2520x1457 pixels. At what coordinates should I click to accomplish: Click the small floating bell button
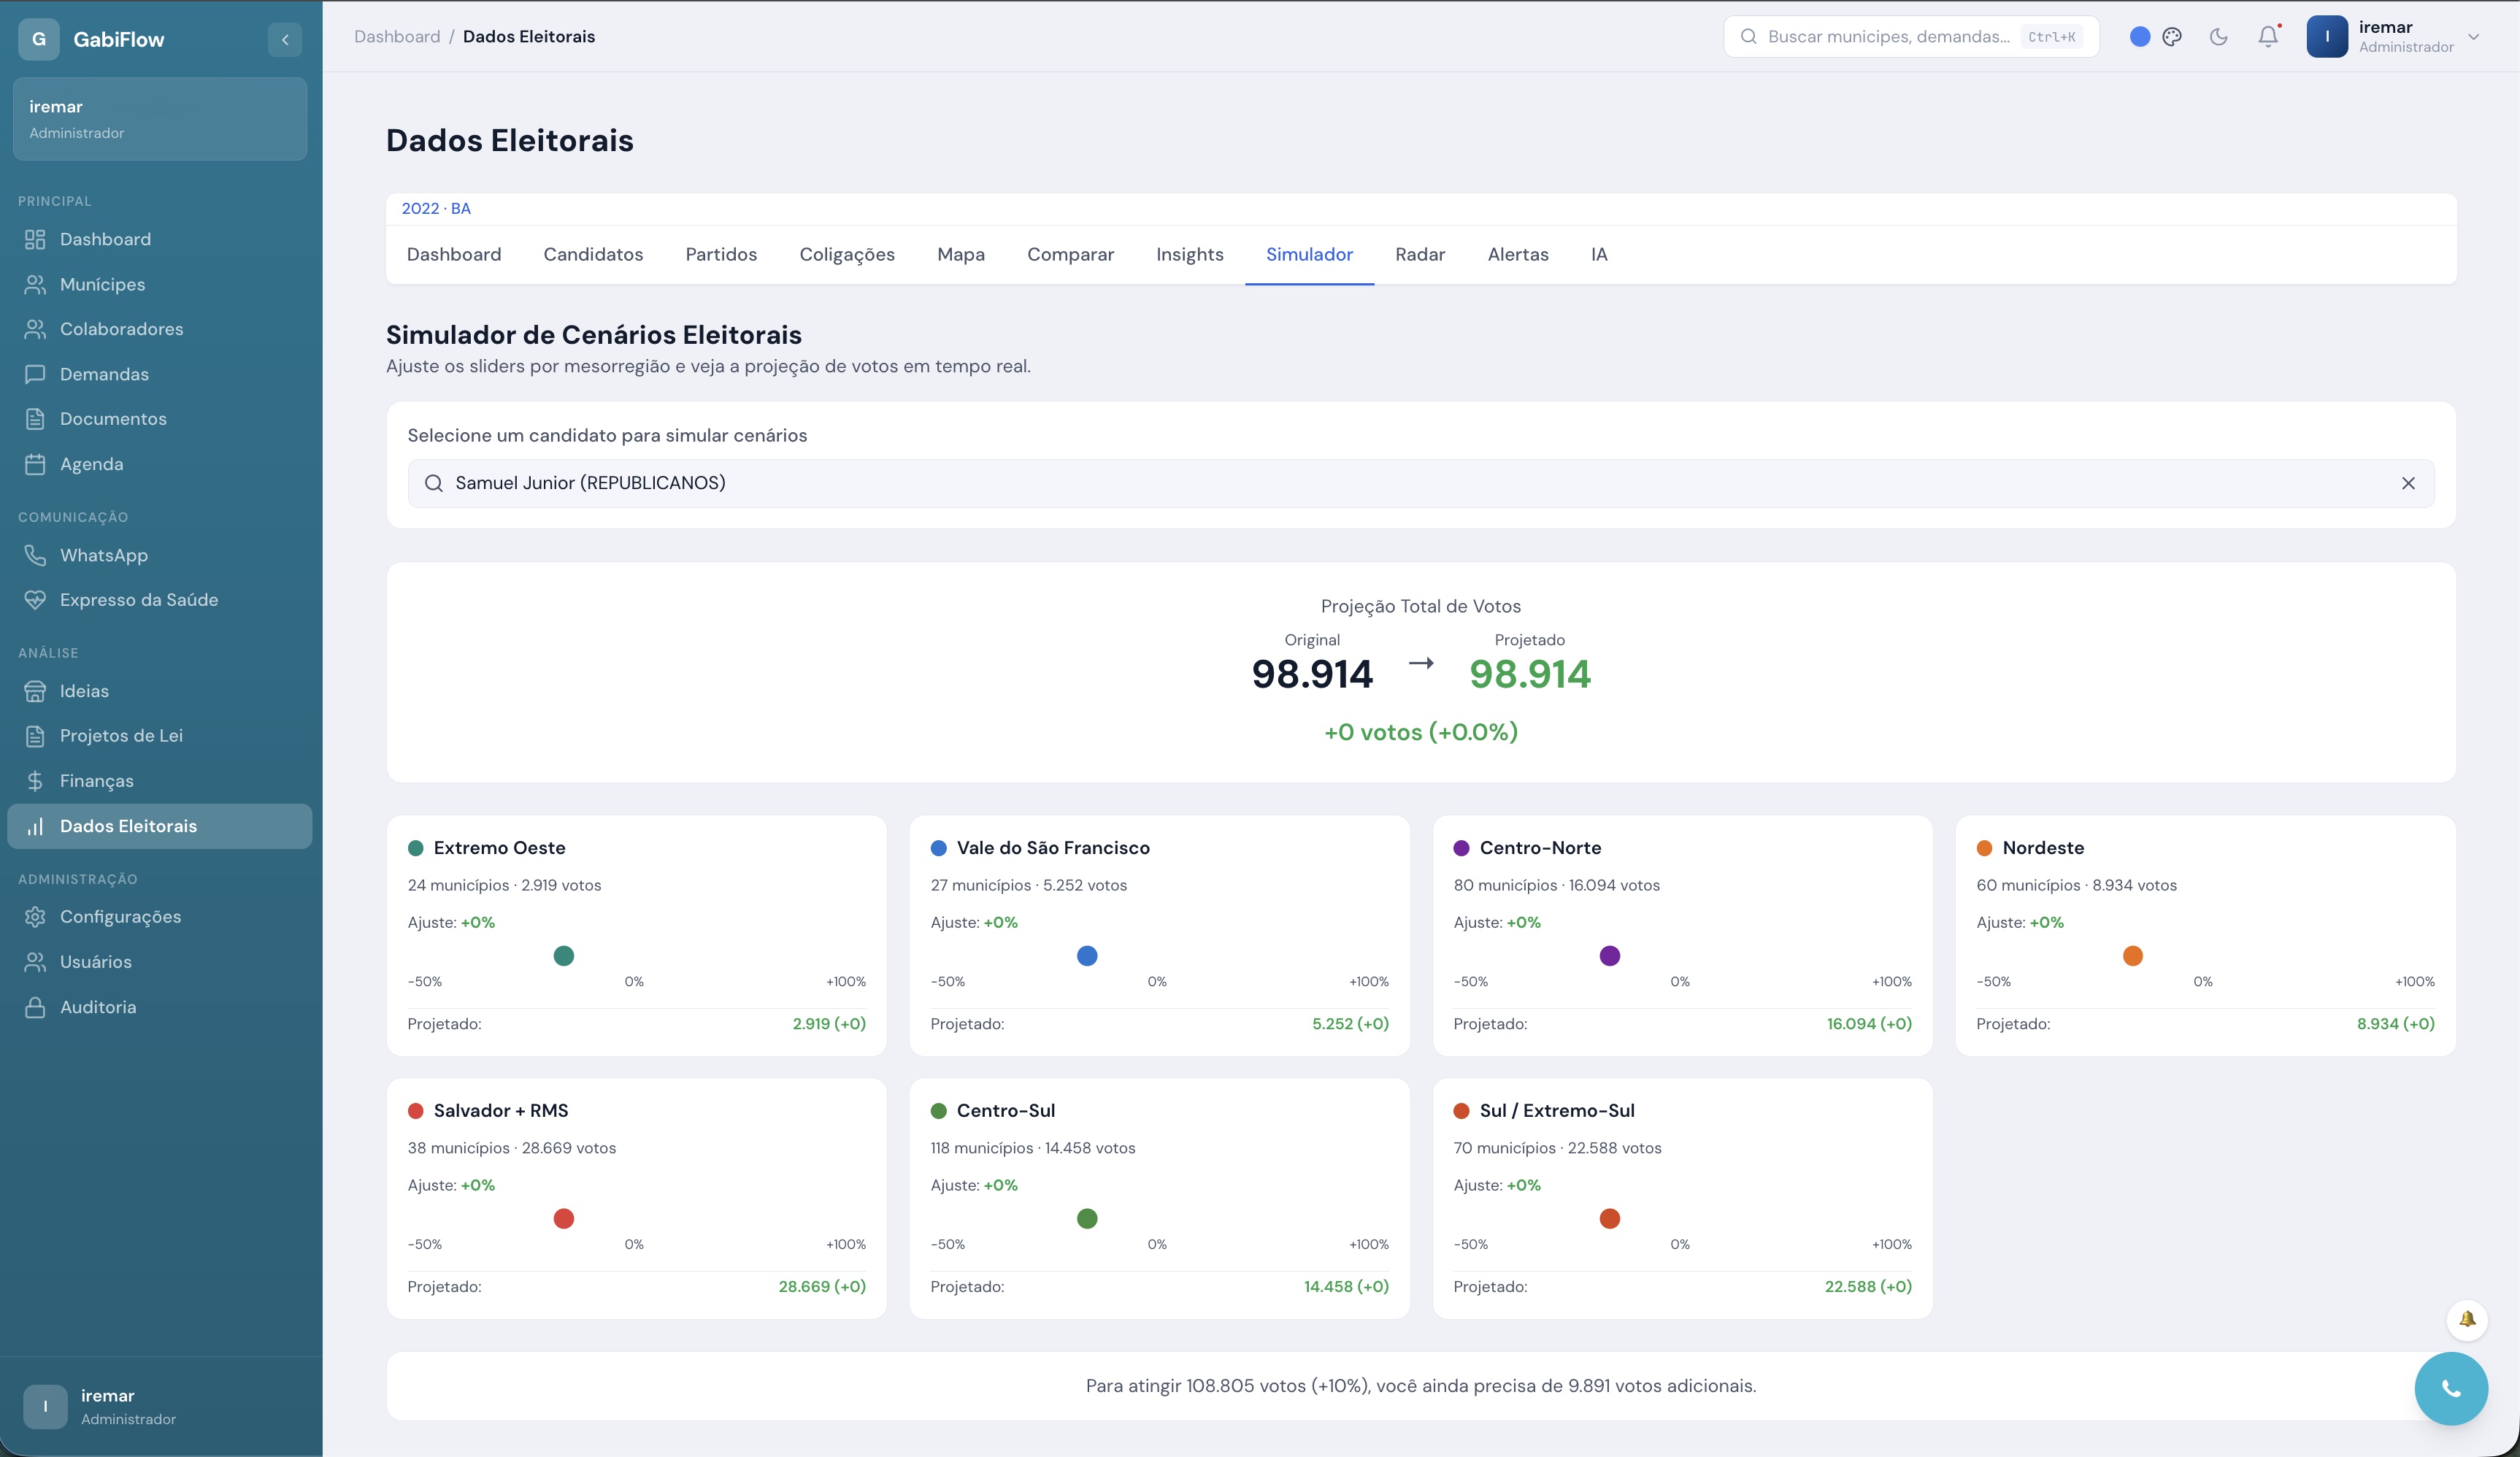click(2467, 1319)
